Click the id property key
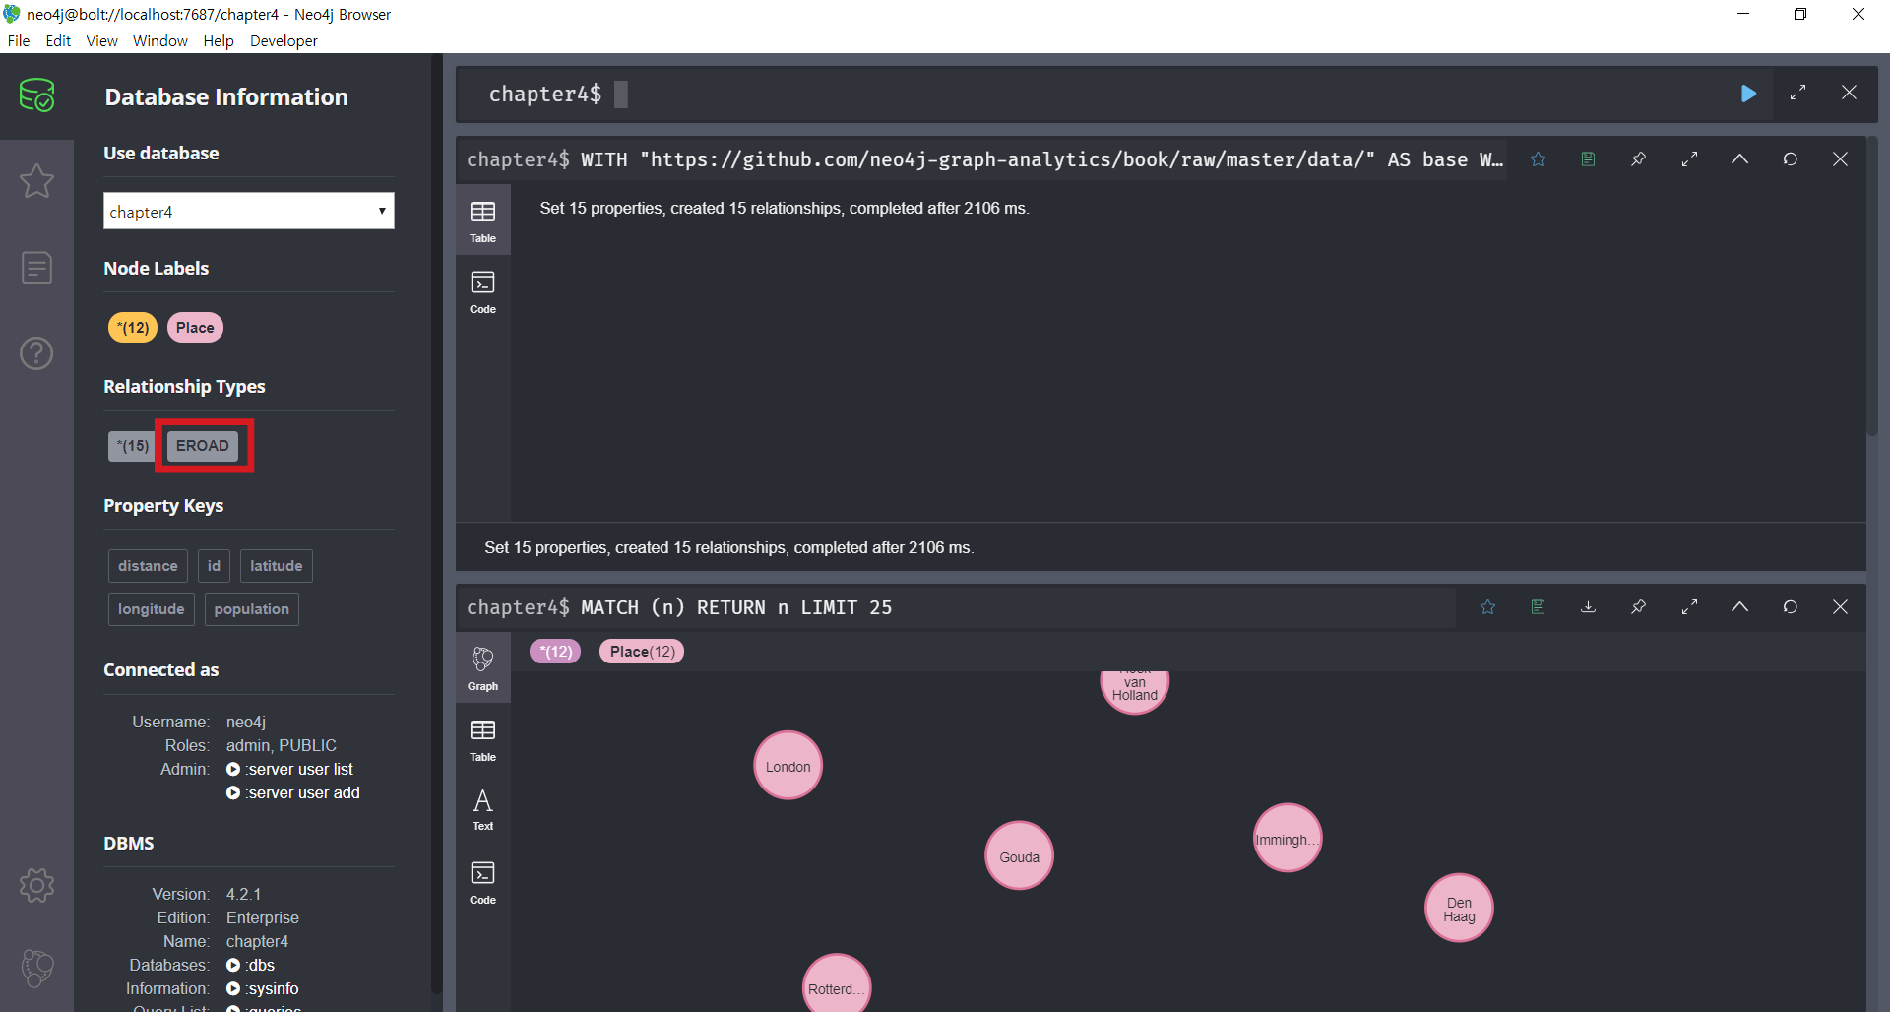Image resolution: width=1891 pixels, height=1012 pixels. tap(214, 566)
